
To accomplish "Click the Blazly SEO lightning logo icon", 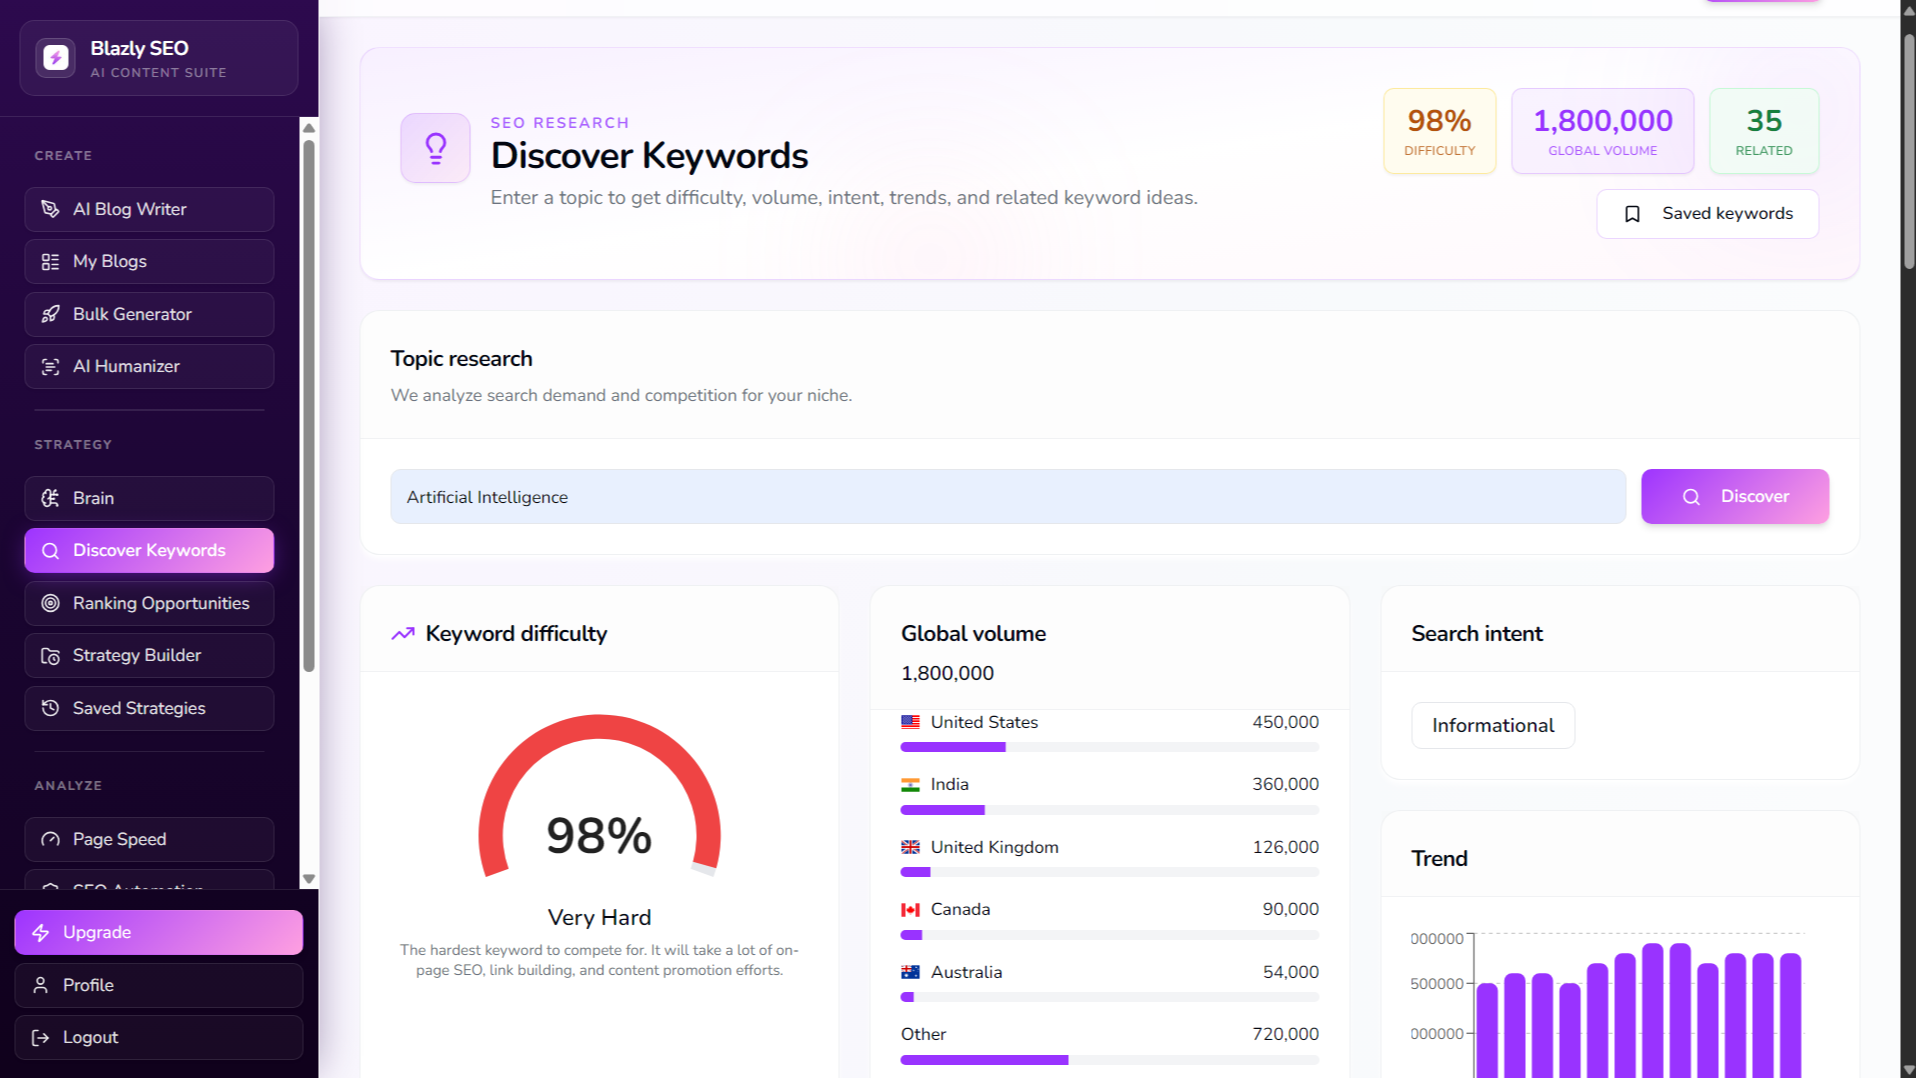I will pyautogui.click(x=56, y=58).
